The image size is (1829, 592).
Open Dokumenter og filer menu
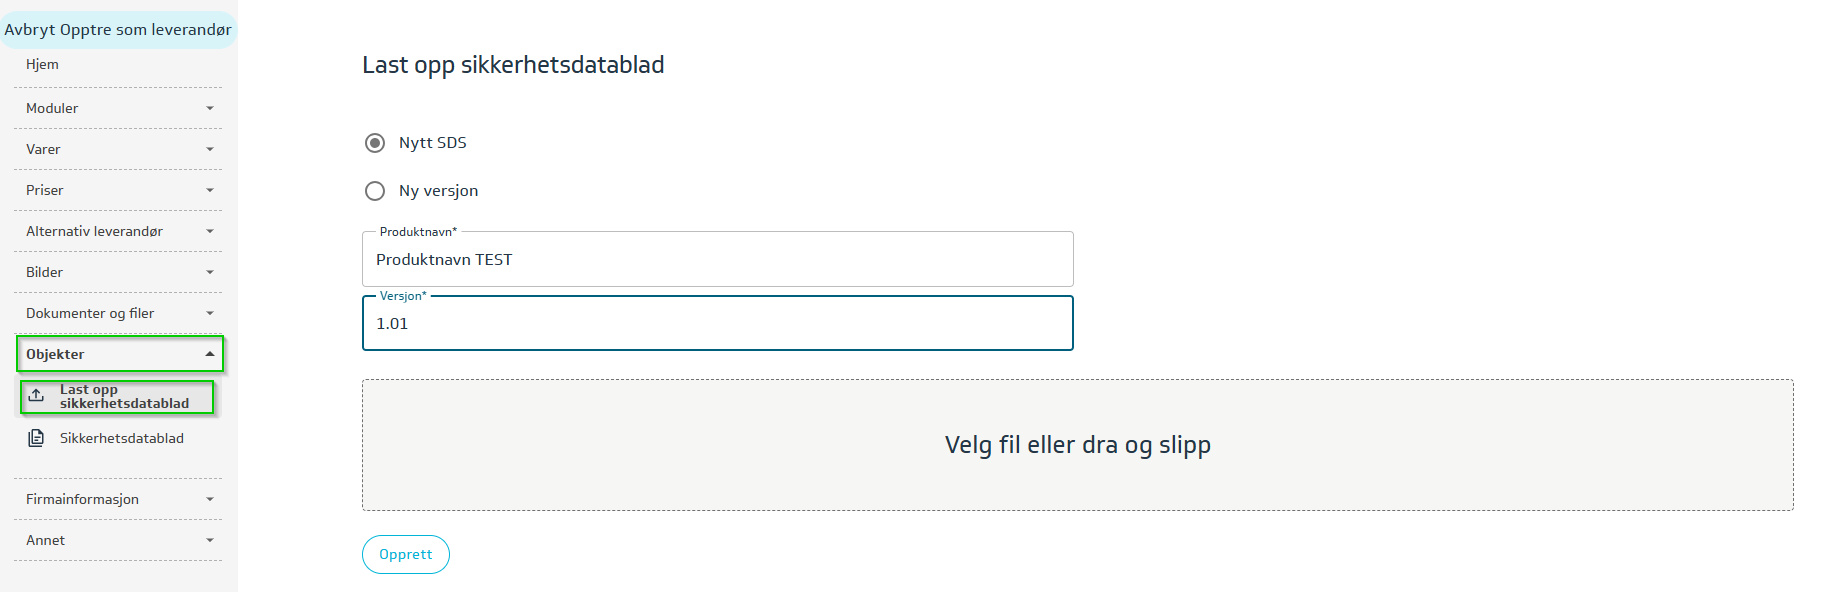point(90,313)
